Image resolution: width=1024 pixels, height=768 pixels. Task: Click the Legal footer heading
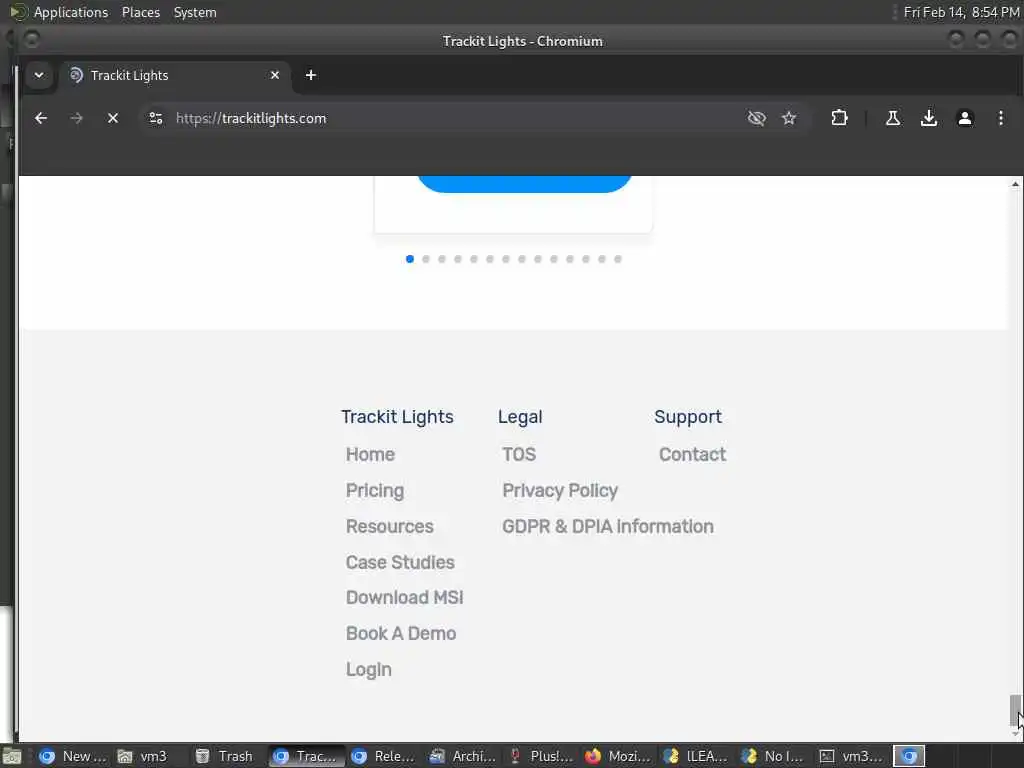pos(520,417)
